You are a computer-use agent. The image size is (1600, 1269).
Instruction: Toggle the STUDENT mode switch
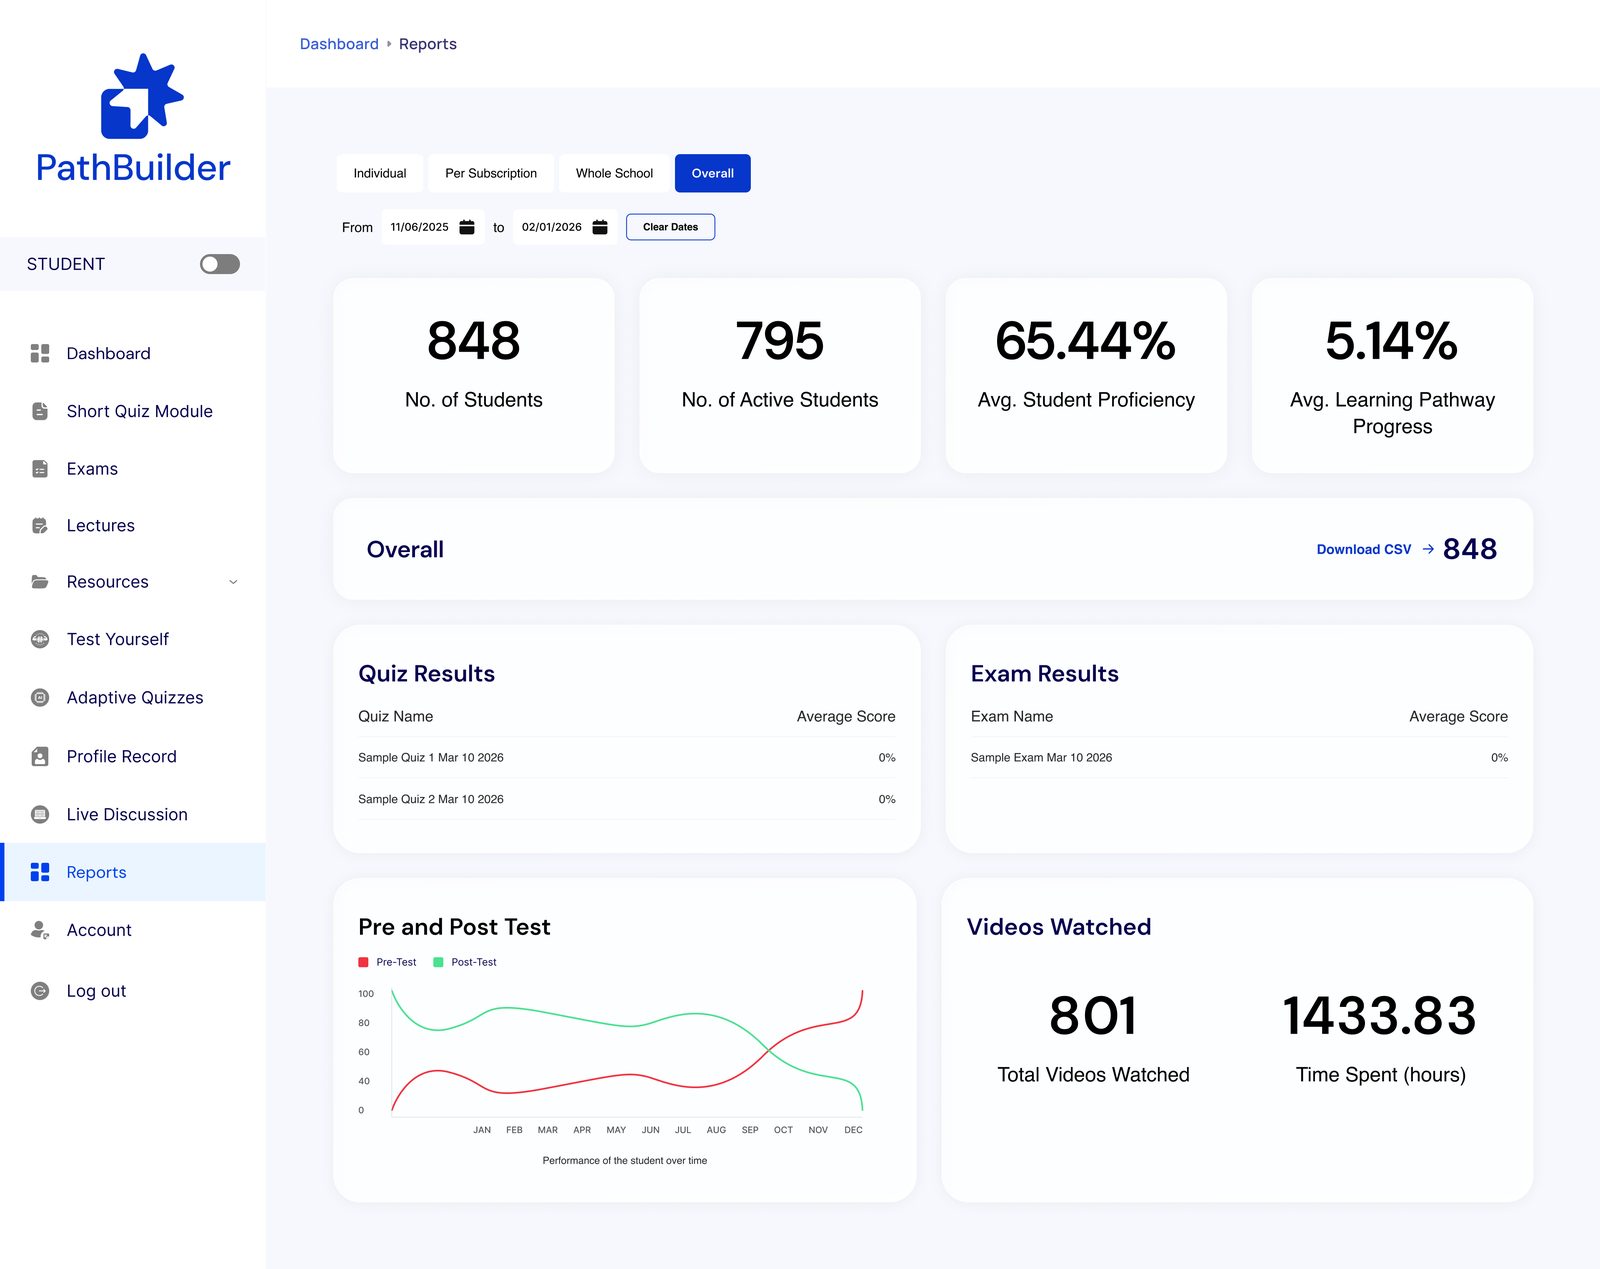tap(220, 264)
